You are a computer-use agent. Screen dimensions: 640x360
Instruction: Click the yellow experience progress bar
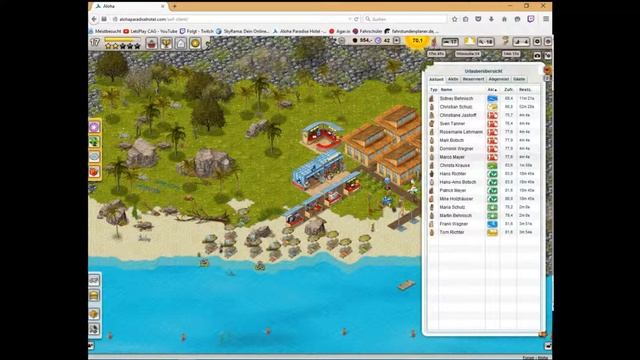(122, 40)
